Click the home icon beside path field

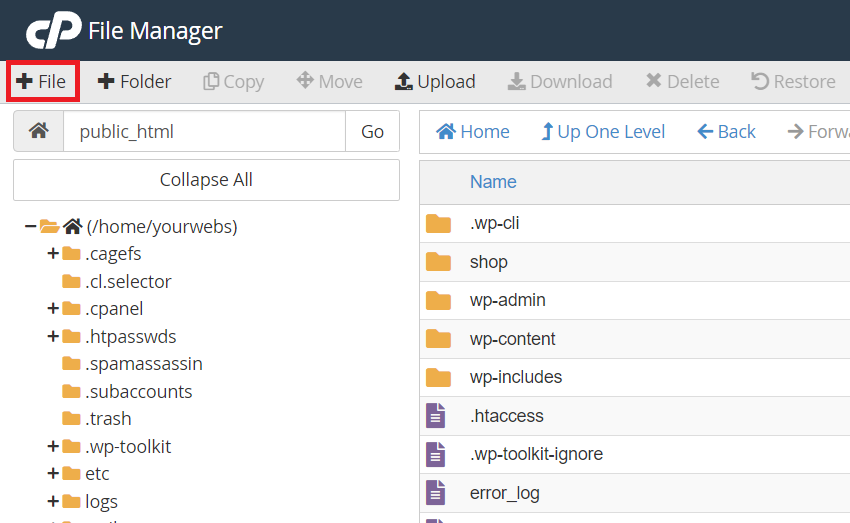pyautogui.click(x=38, y=132)
